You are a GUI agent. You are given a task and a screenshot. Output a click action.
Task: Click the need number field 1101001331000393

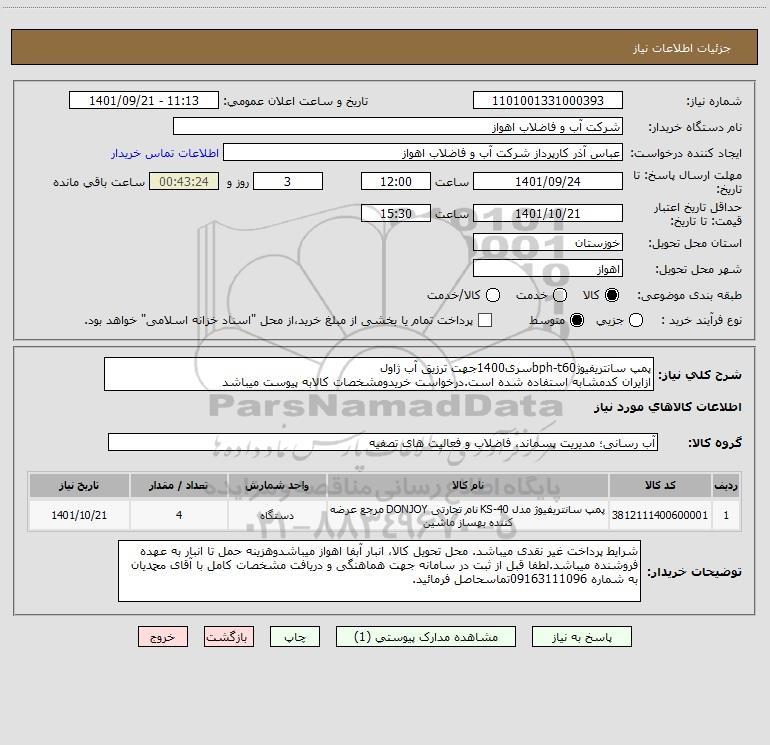(548, 101)
